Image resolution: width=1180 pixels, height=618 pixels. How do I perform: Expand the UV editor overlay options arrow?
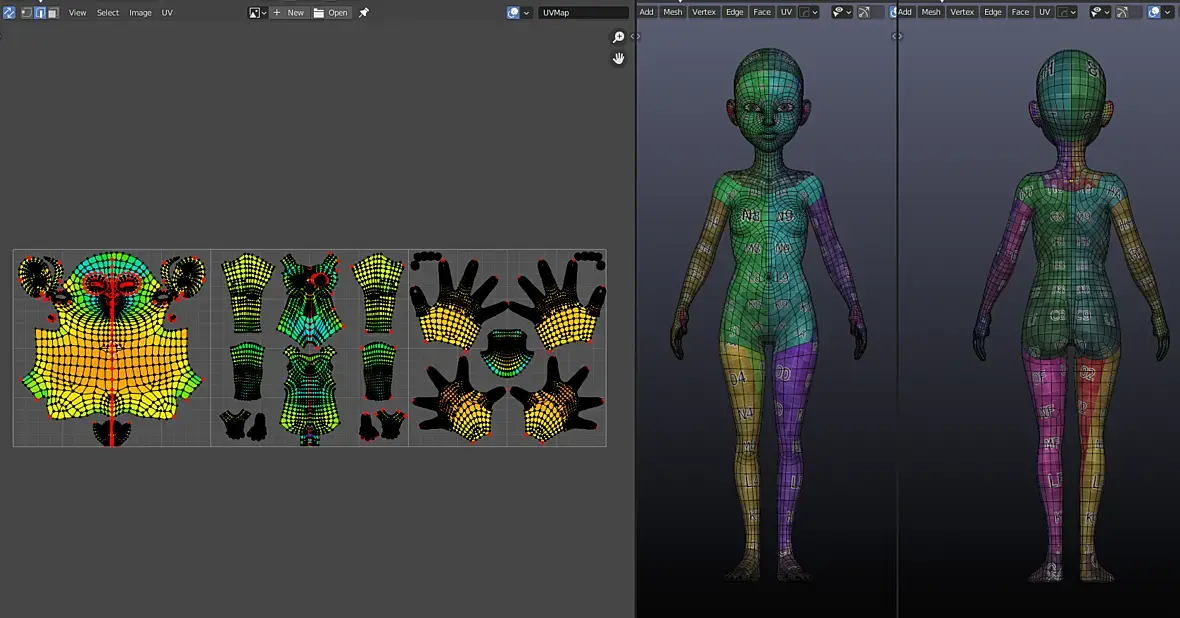point(527,12)
